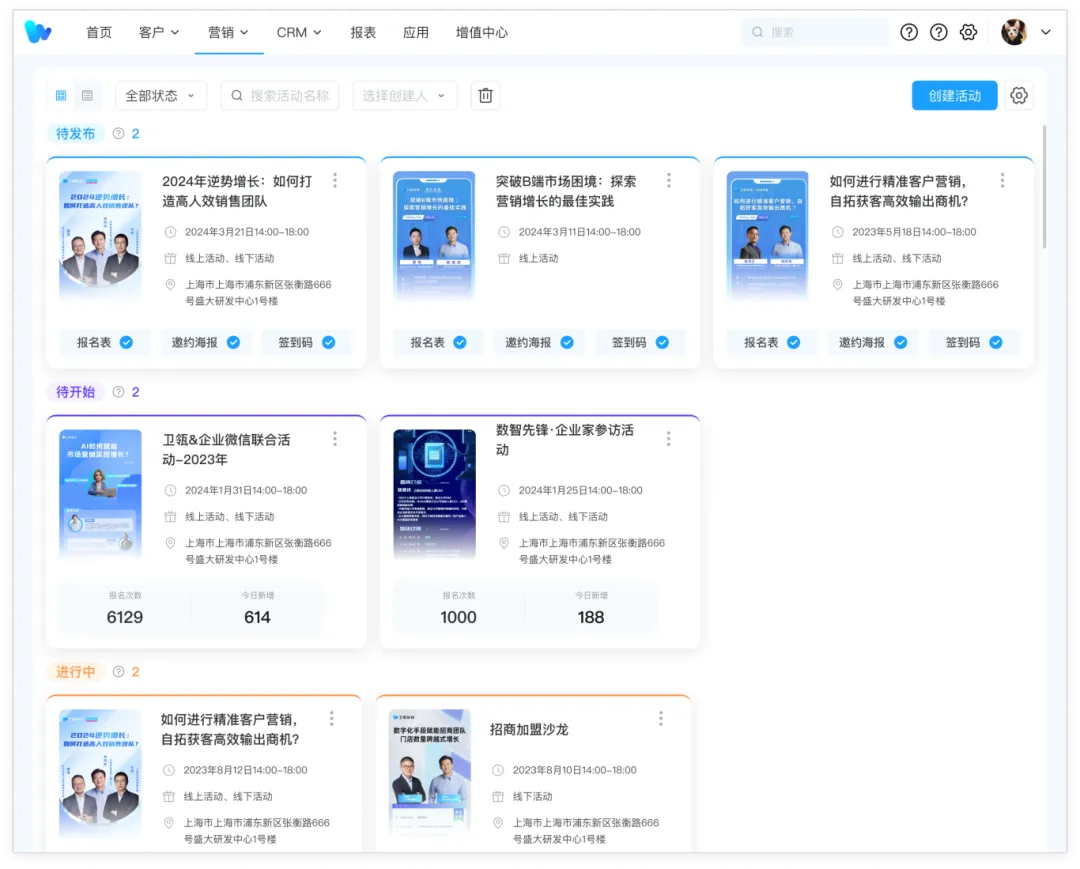The height and width of the screenshot is (869, 1080).
Task: Open the 卫瓴&企业微信联合活动-2023年 title
Action: click(226, 449)
